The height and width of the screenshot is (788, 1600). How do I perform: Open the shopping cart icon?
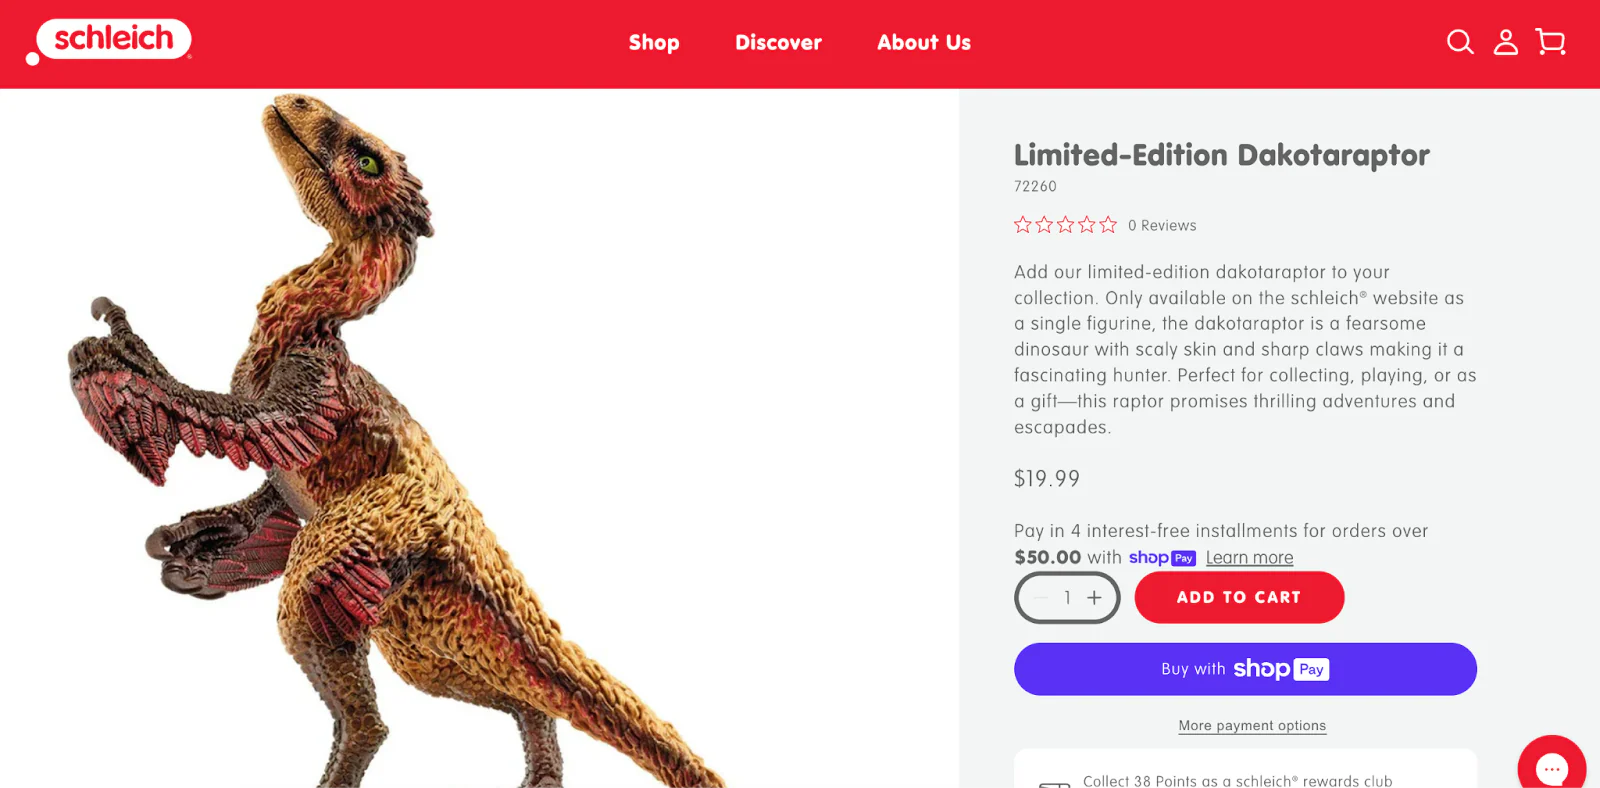(1551, 42)
